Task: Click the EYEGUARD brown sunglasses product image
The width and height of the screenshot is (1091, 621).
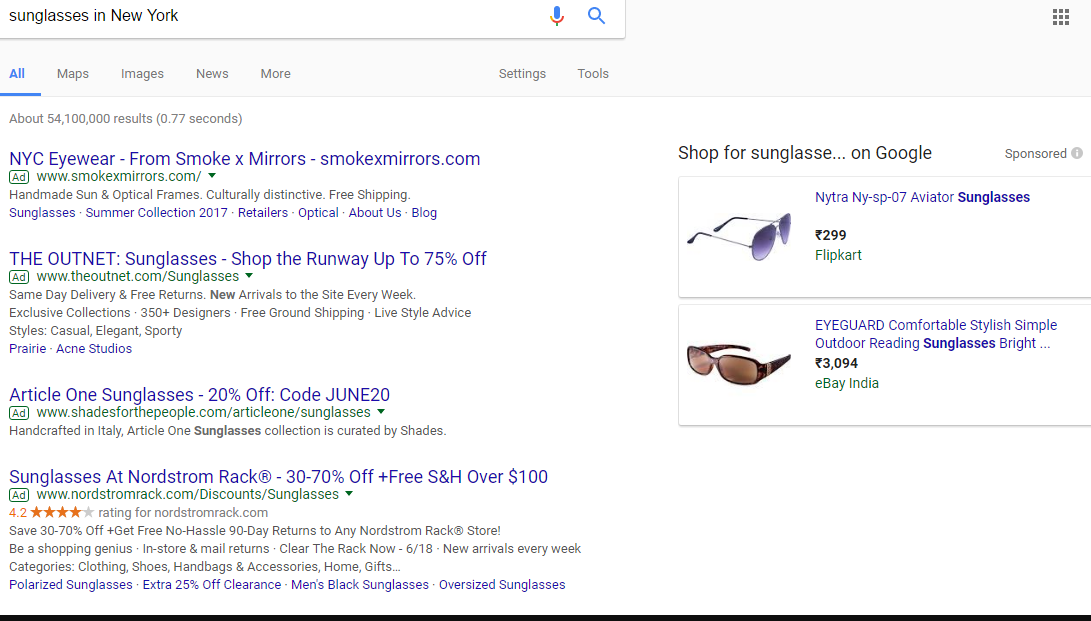Action: (739, 364)
